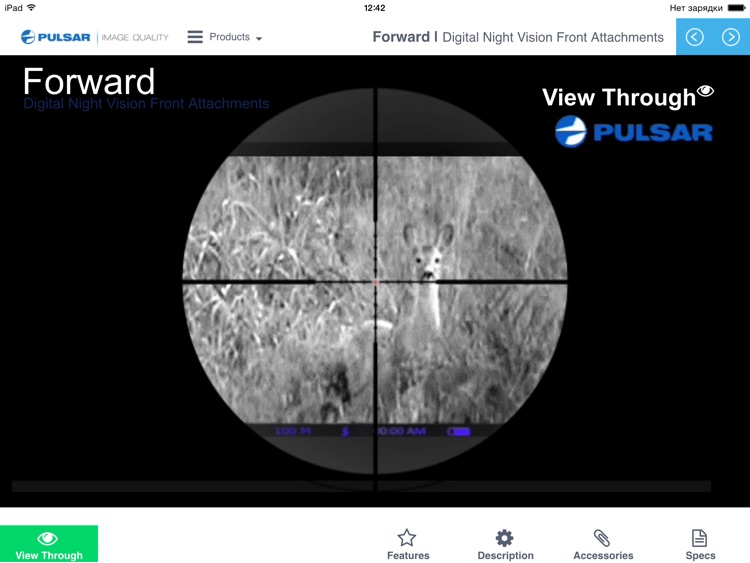Tap the dark progress bar below scope
This screenshot has width=750, height=563.
tap(362, 486)
